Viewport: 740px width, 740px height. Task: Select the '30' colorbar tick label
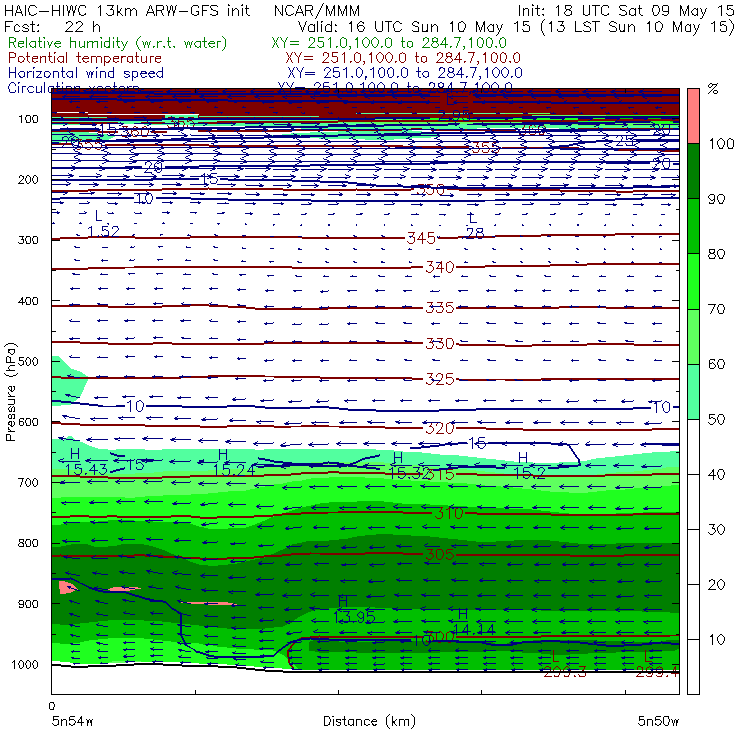click(x=716, y=530)
